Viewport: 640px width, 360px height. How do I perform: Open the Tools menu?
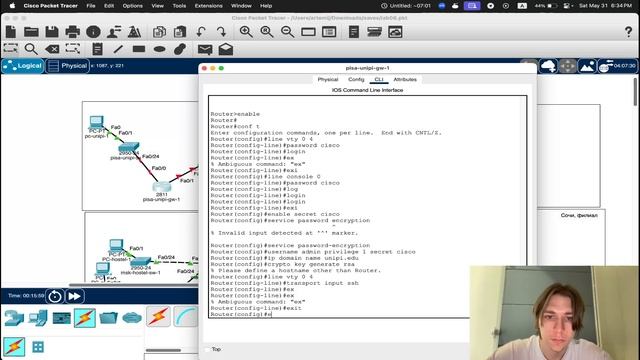tap(179, 6)
